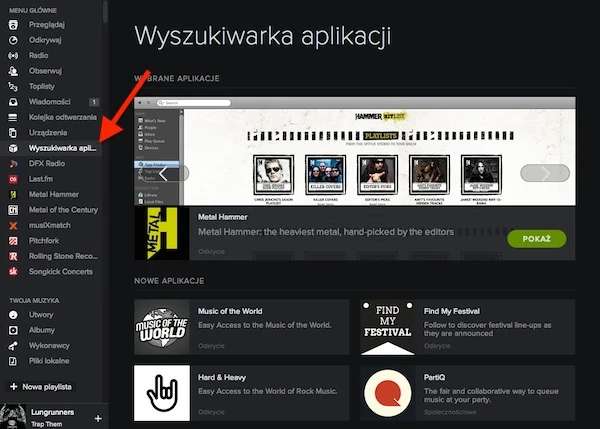
Task: Open the Music of the World title
Action: coord(230,311)
